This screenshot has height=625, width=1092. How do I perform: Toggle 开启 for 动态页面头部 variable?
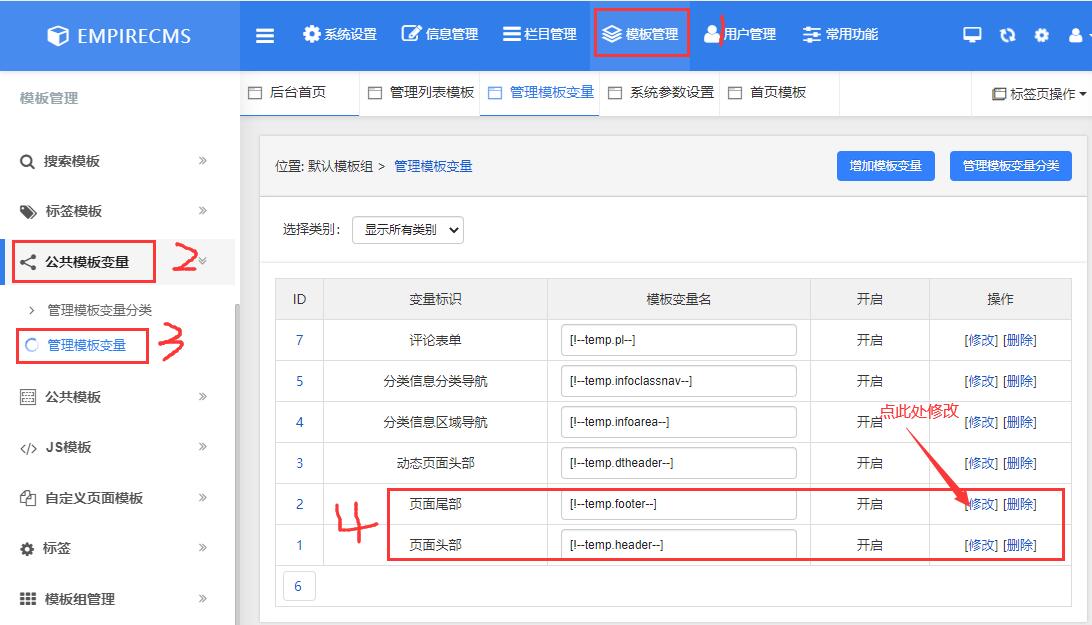click(871, 463)
